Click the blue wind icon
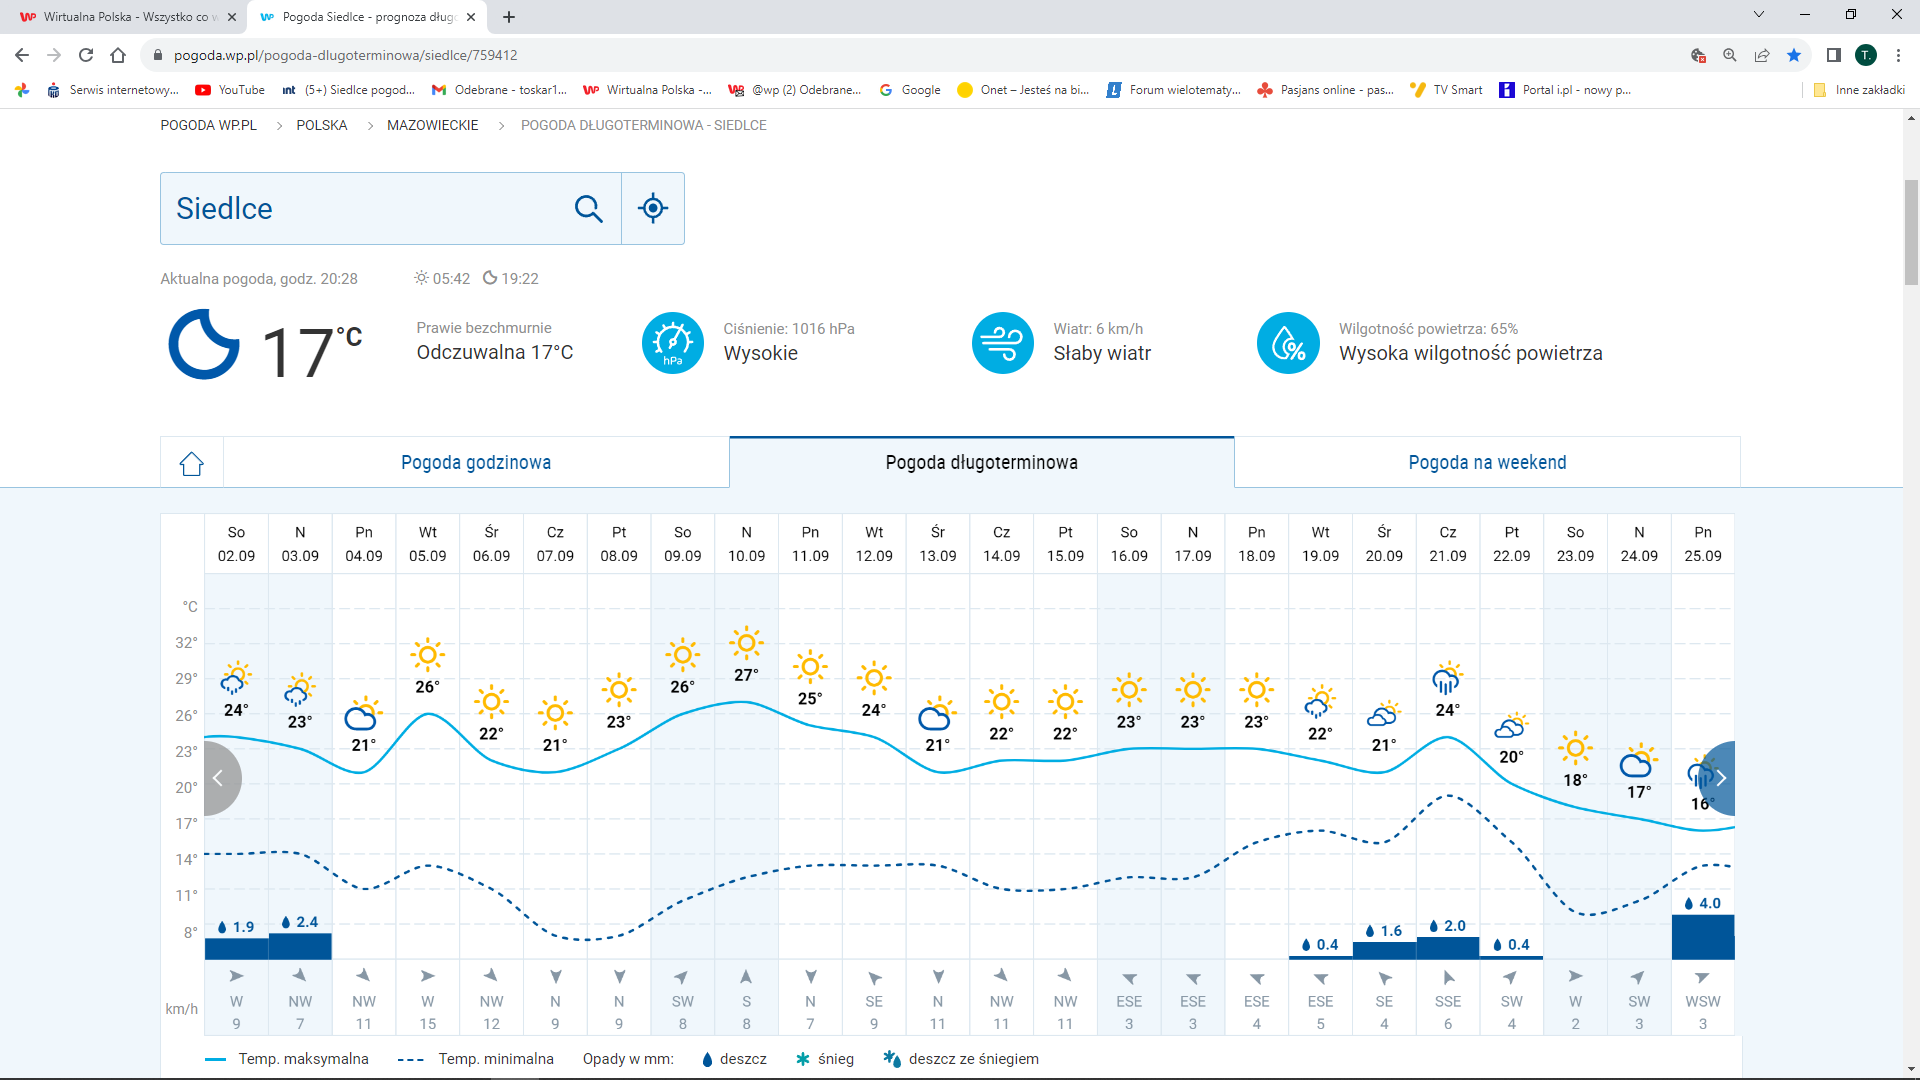1920x1080 pixels. pos(1002,343)
